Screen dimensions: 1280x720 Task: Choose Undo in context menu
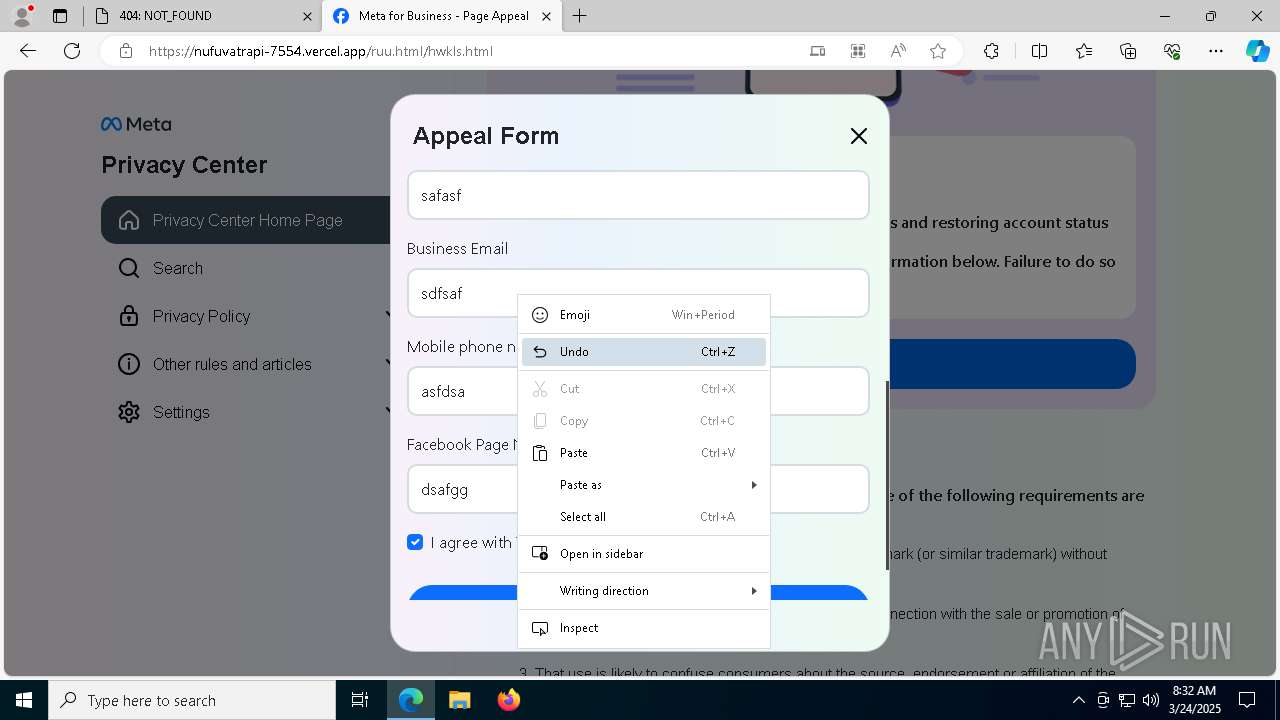coord(644,352)
